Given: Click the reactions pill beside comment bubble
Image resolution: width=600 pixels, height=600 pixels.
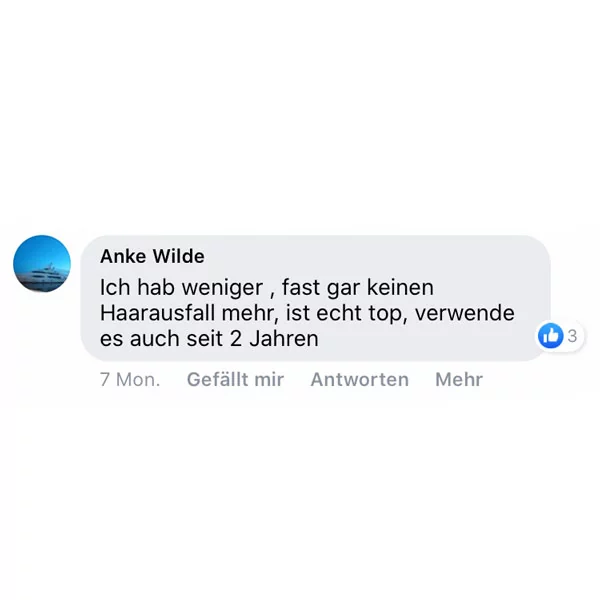Looking at the screenshot, I should [559, 336].
